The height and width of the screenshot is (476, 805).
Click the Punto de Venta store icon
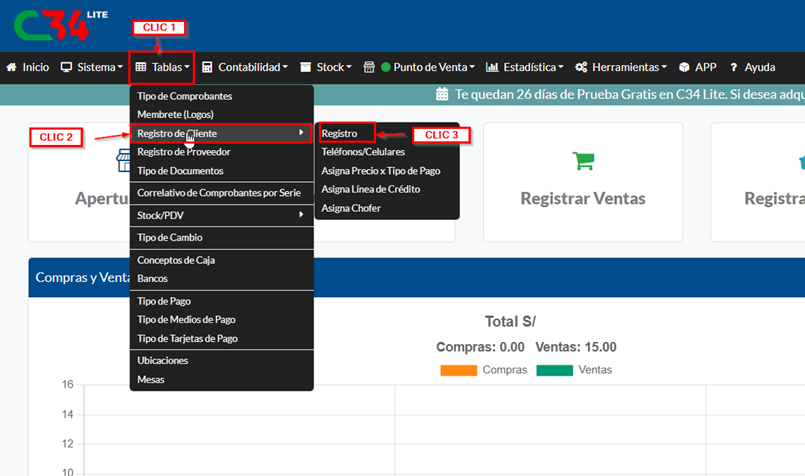pos(369,67)
